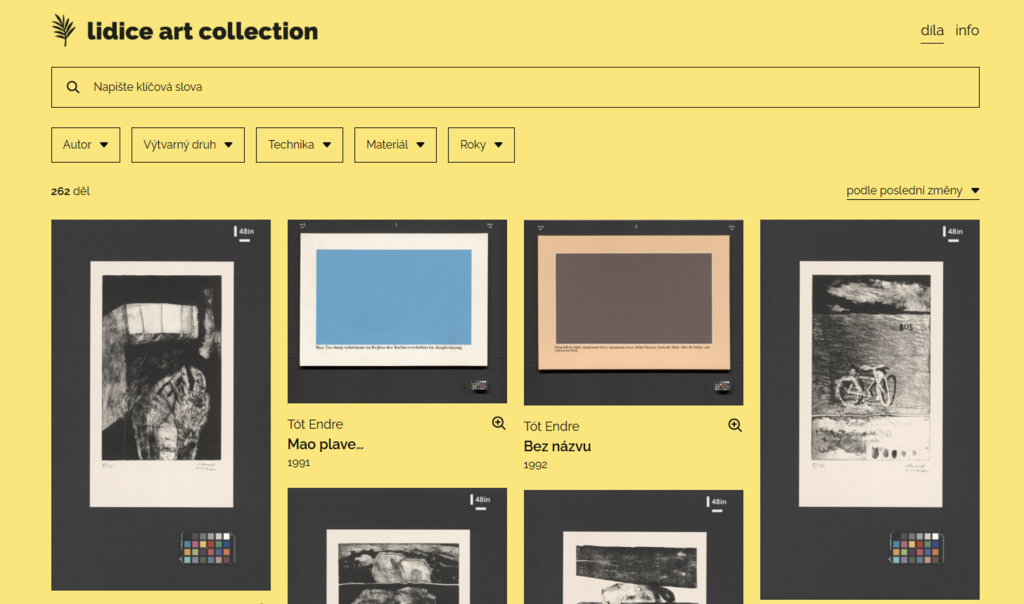Open the Roky year filter
This screenshot has height=604, width=1024.
point(481,145)
